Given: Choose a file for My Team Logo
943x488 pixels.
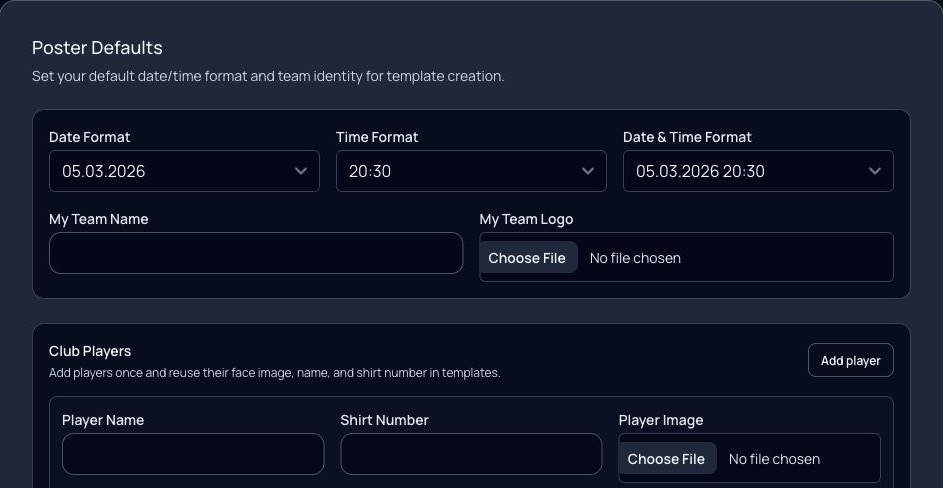Looking at the screenshot, I should click(x=527, y=258).
